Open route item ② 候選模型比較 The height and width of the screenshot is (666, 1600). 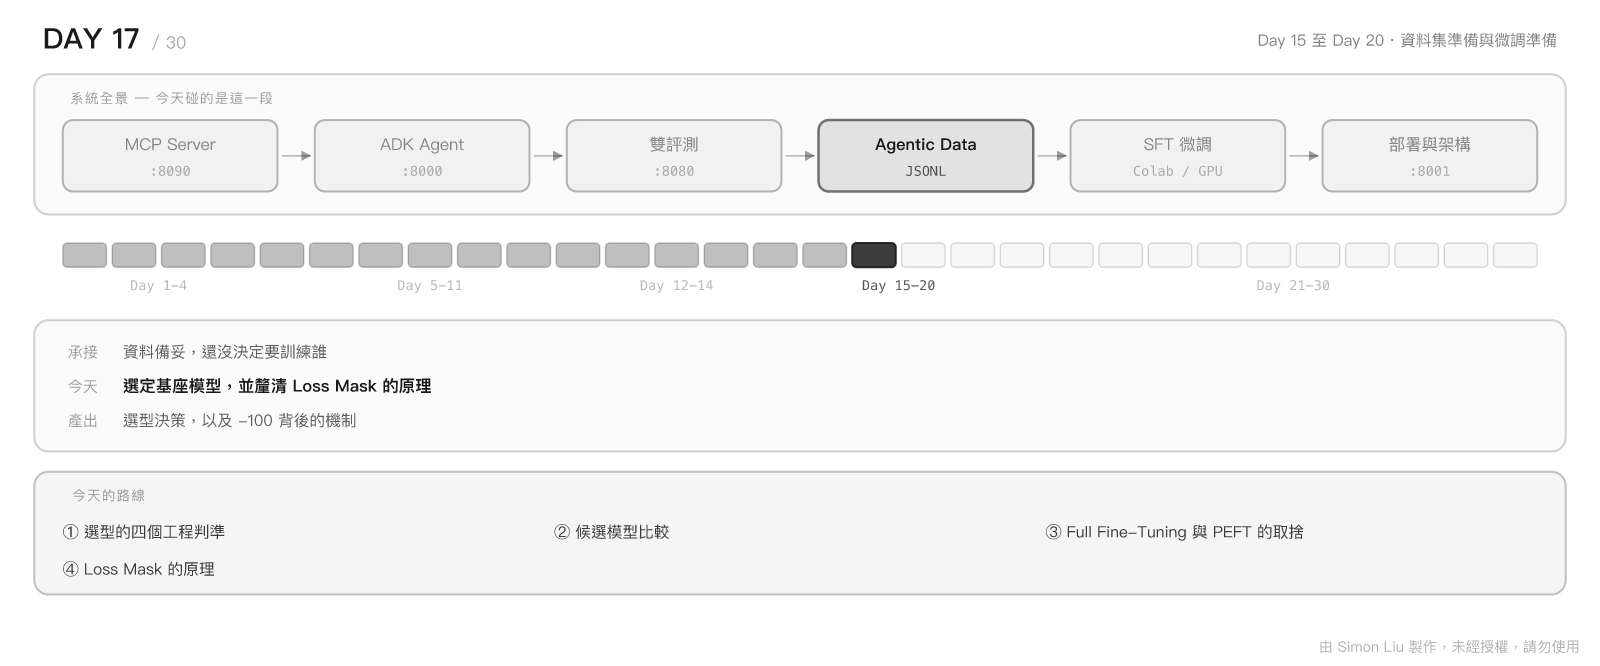pyautogui.click(x=612, y=532)
